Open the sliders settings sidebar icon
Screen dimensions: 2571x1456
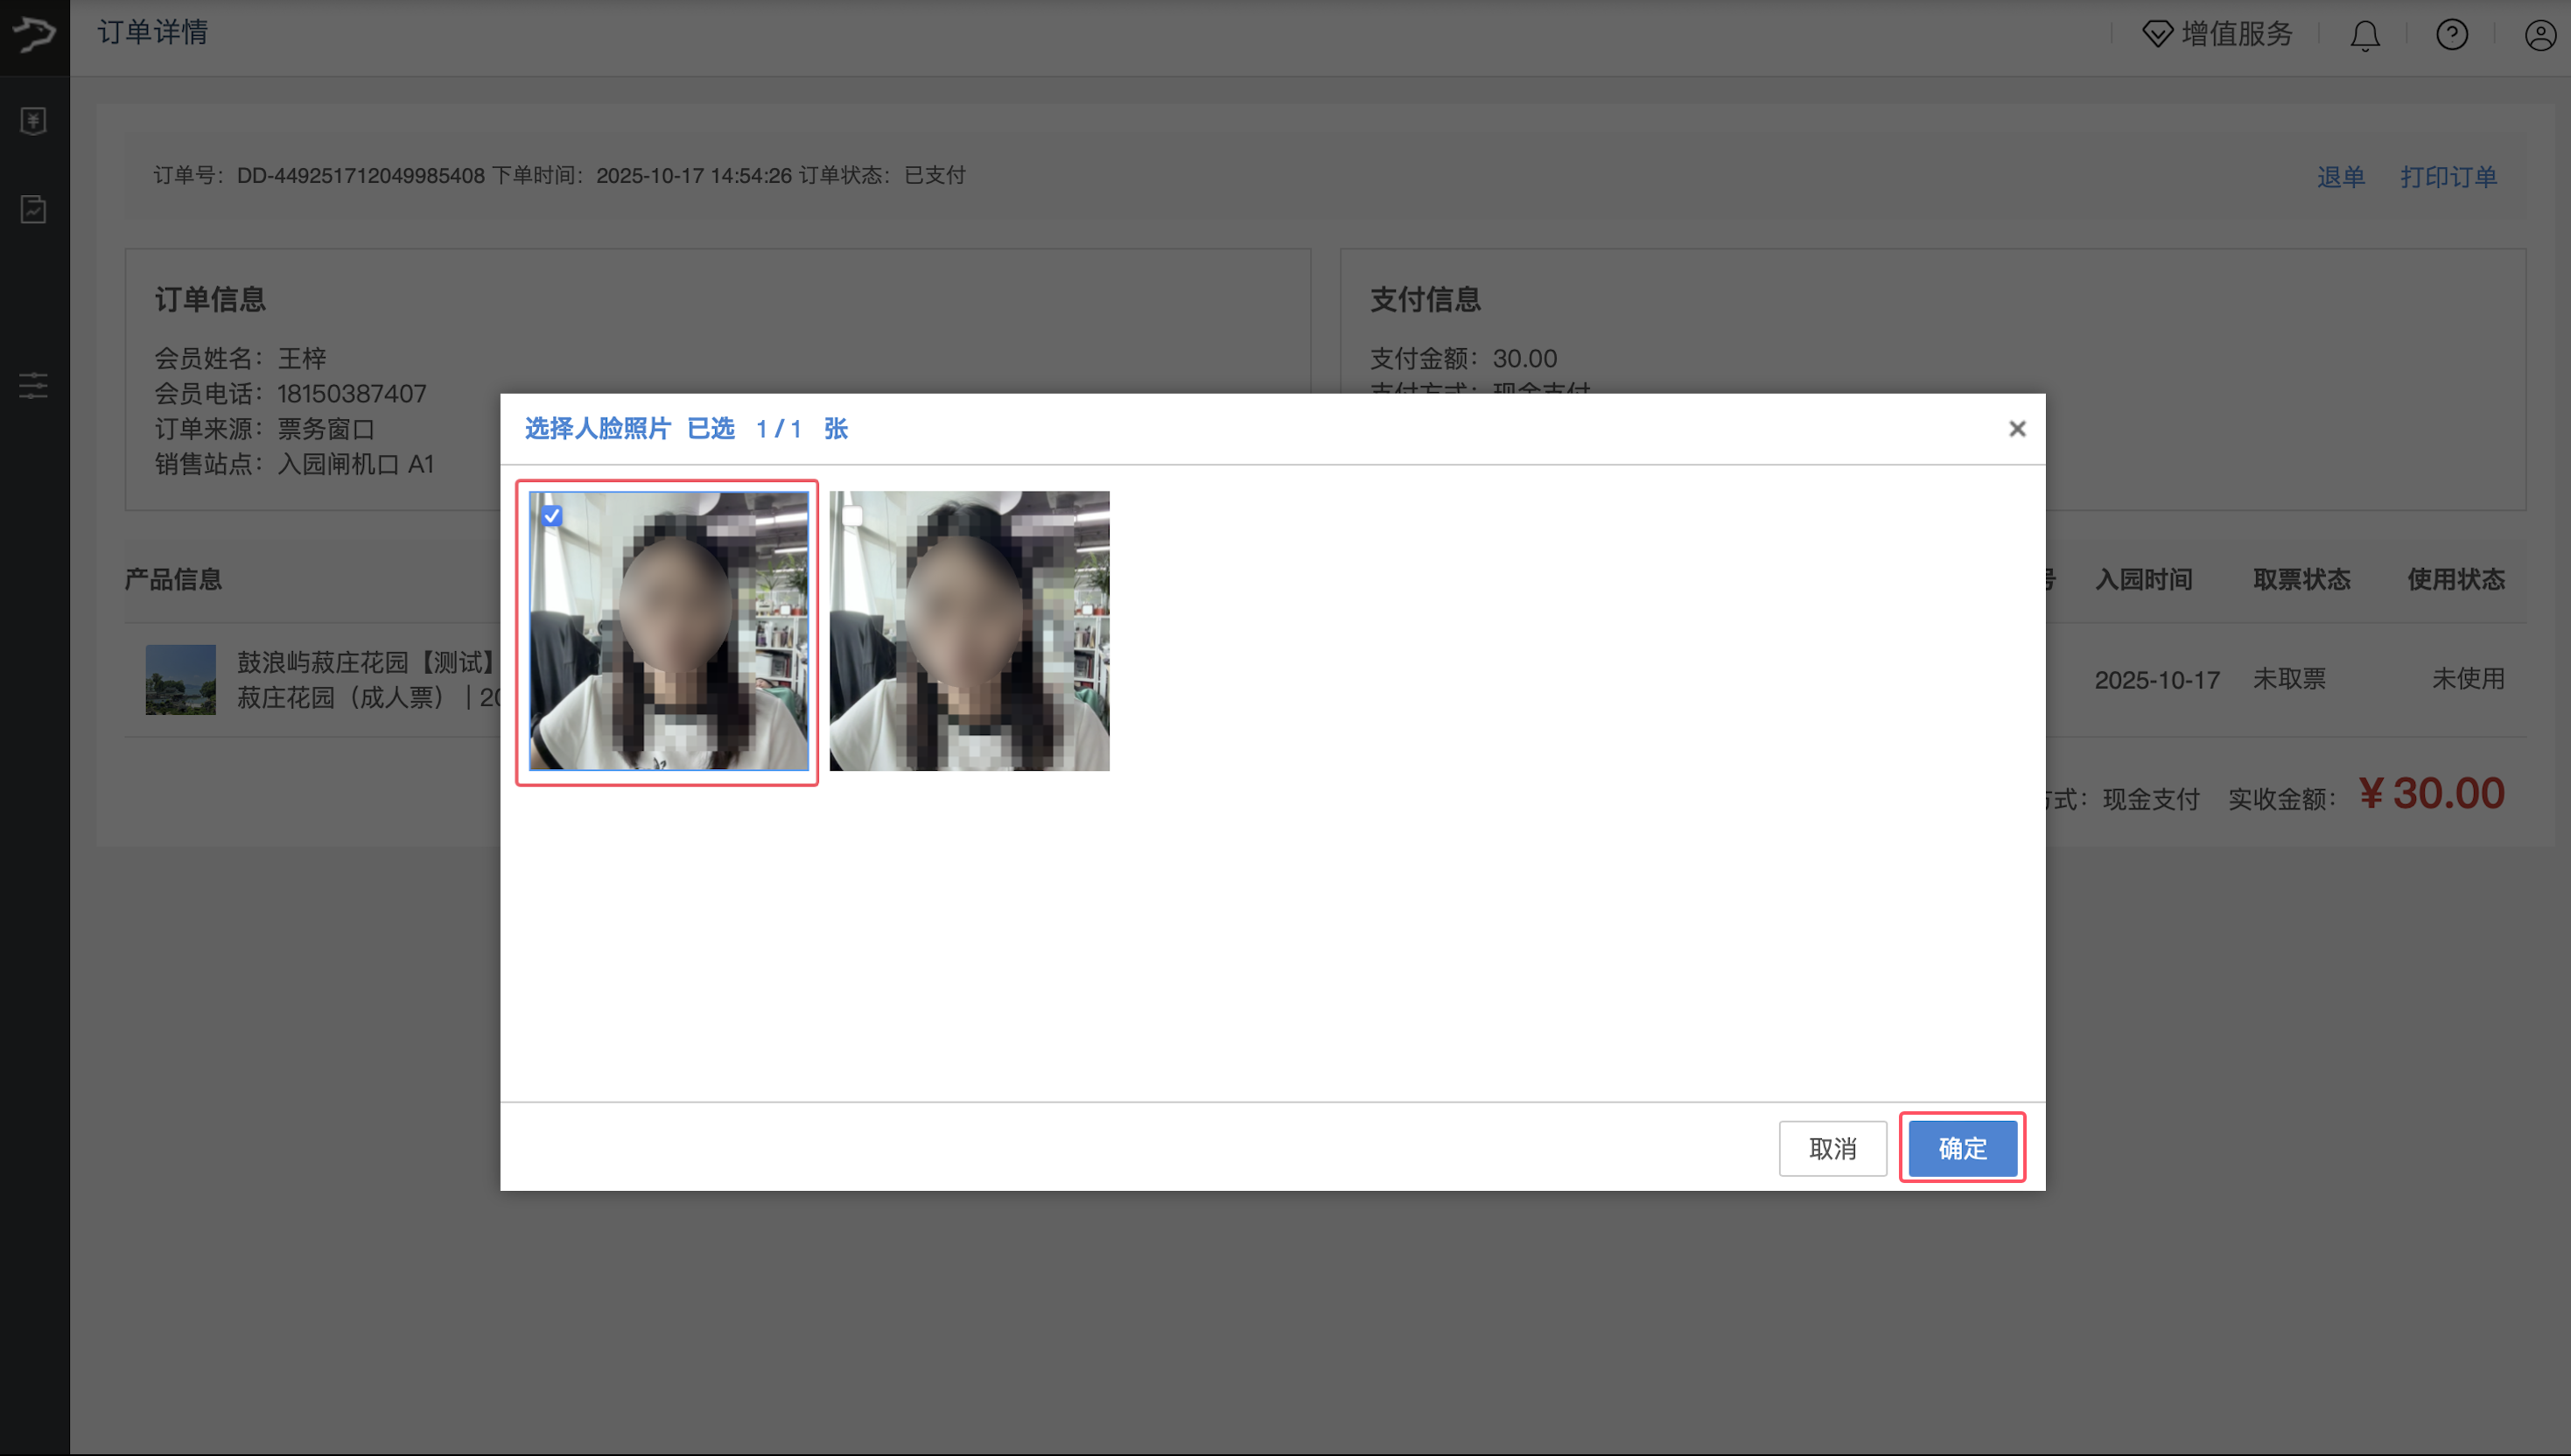click(x=34, y=385)
